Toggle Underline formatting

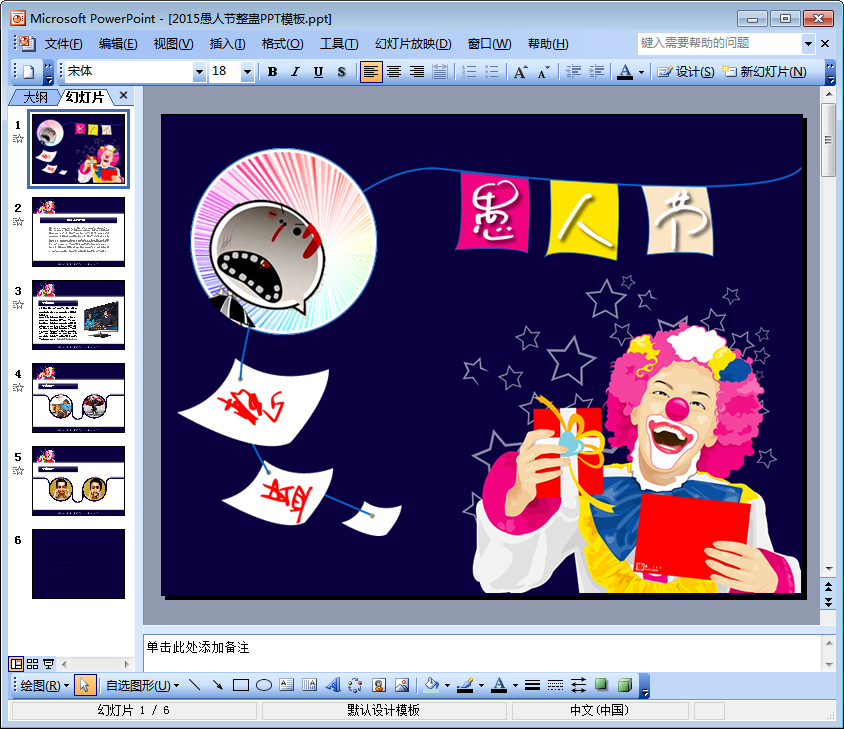point(318,72)
